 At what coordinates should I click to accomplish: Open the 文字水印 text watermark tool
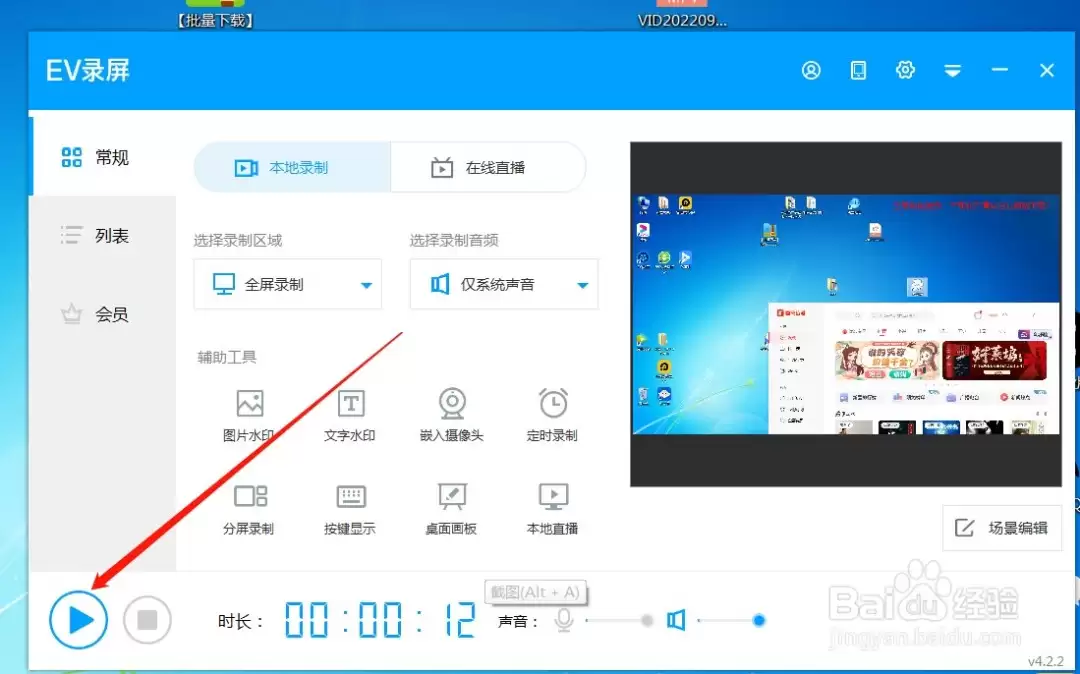pyautogui.click(x=350, y=416)
